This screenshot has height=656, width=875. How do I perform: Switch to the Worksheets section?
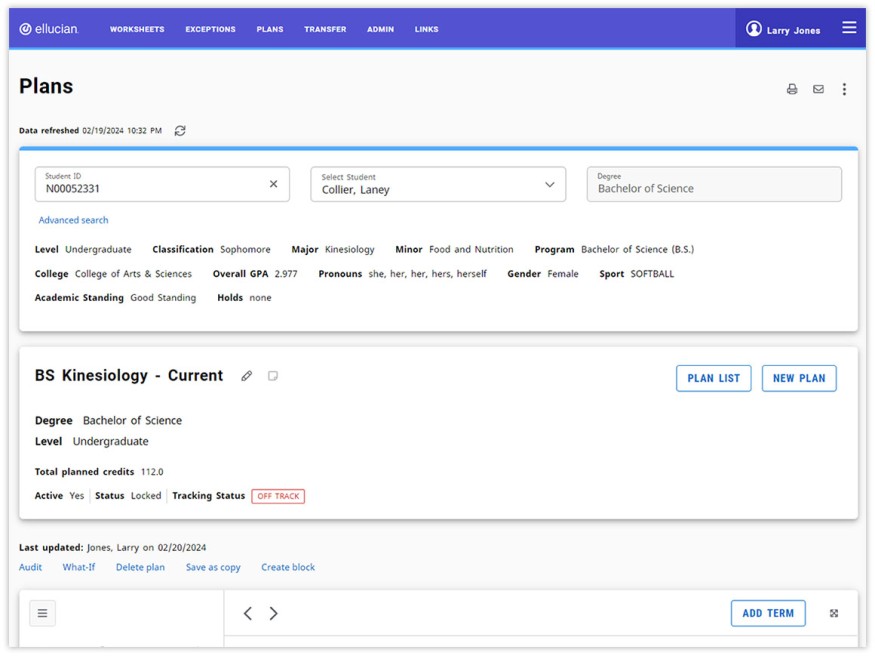pyautogui.click(x=137, y=29)
